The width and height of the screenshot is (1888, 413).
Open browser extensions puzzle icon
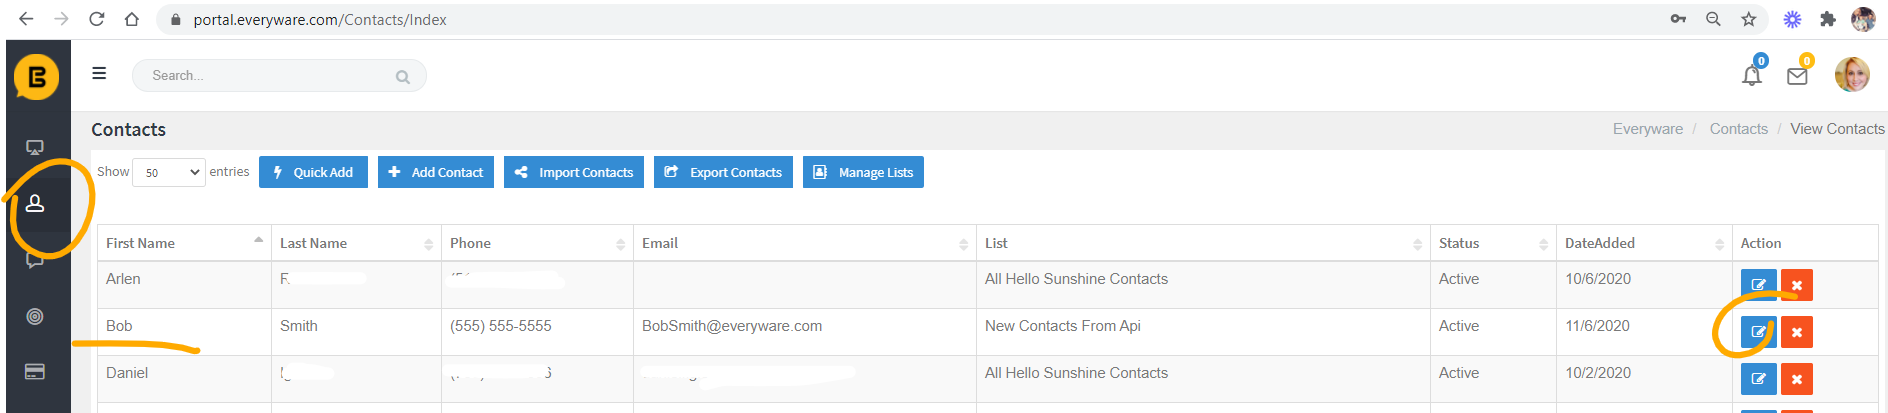[1828, 19]
